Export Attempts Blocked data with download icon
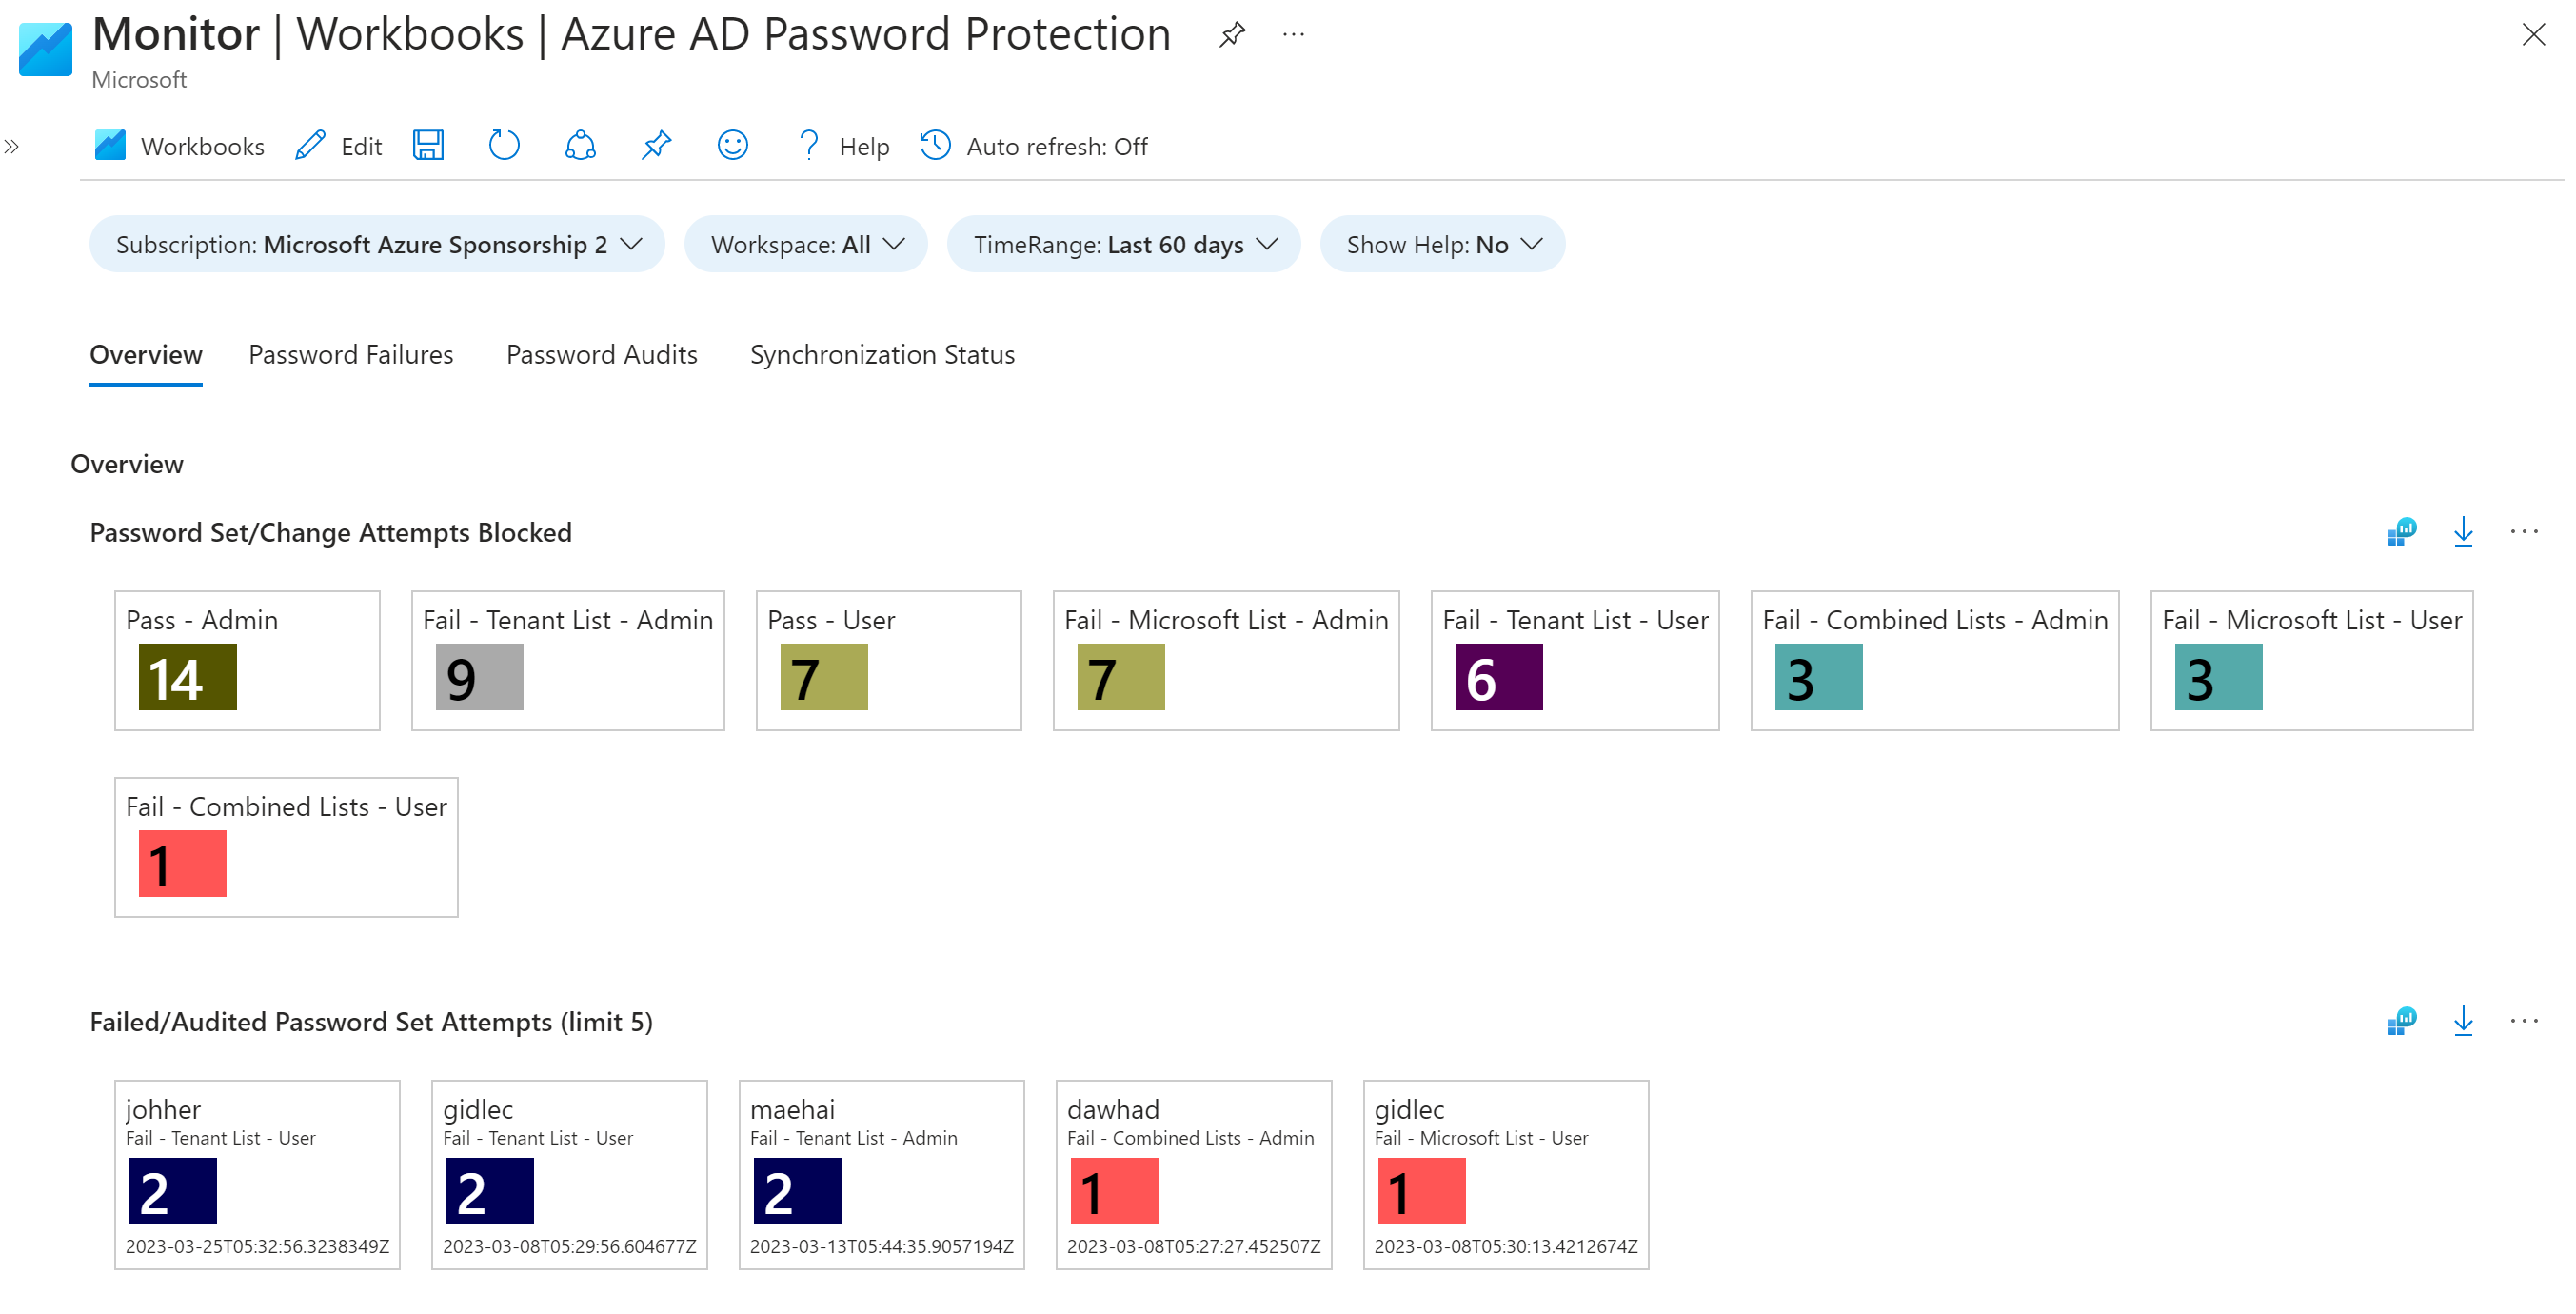Screen dimensions: 2576x1314 [x=2462, y=532]
